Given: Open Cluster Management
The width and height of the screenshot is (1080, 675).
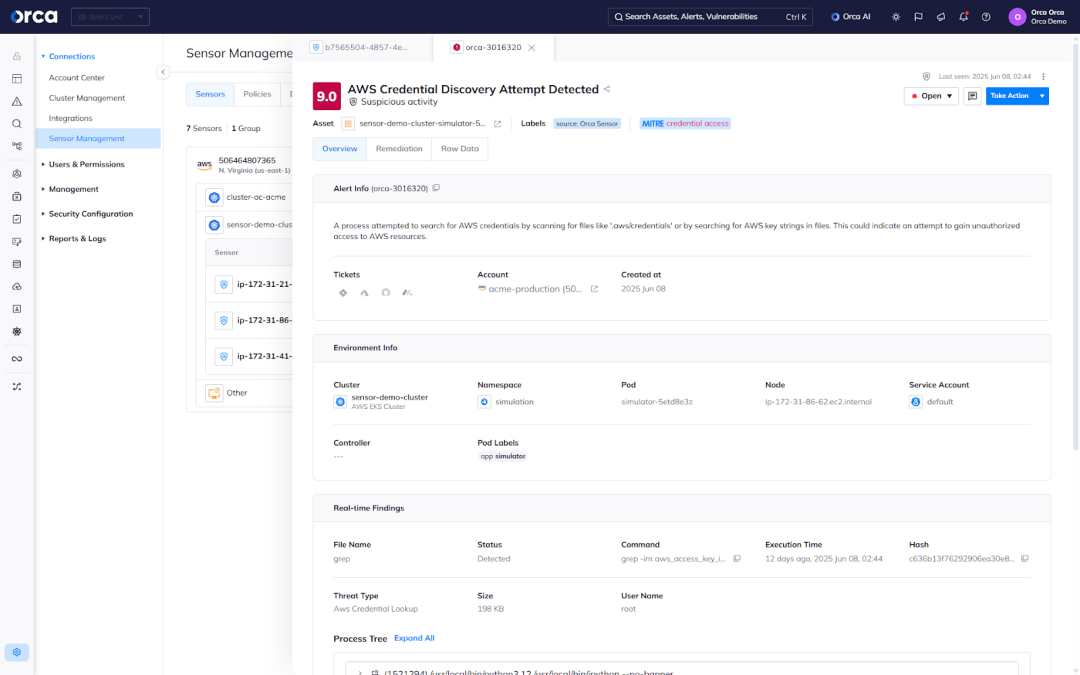Looking at the screenshot, I should [x=87, y=98].
